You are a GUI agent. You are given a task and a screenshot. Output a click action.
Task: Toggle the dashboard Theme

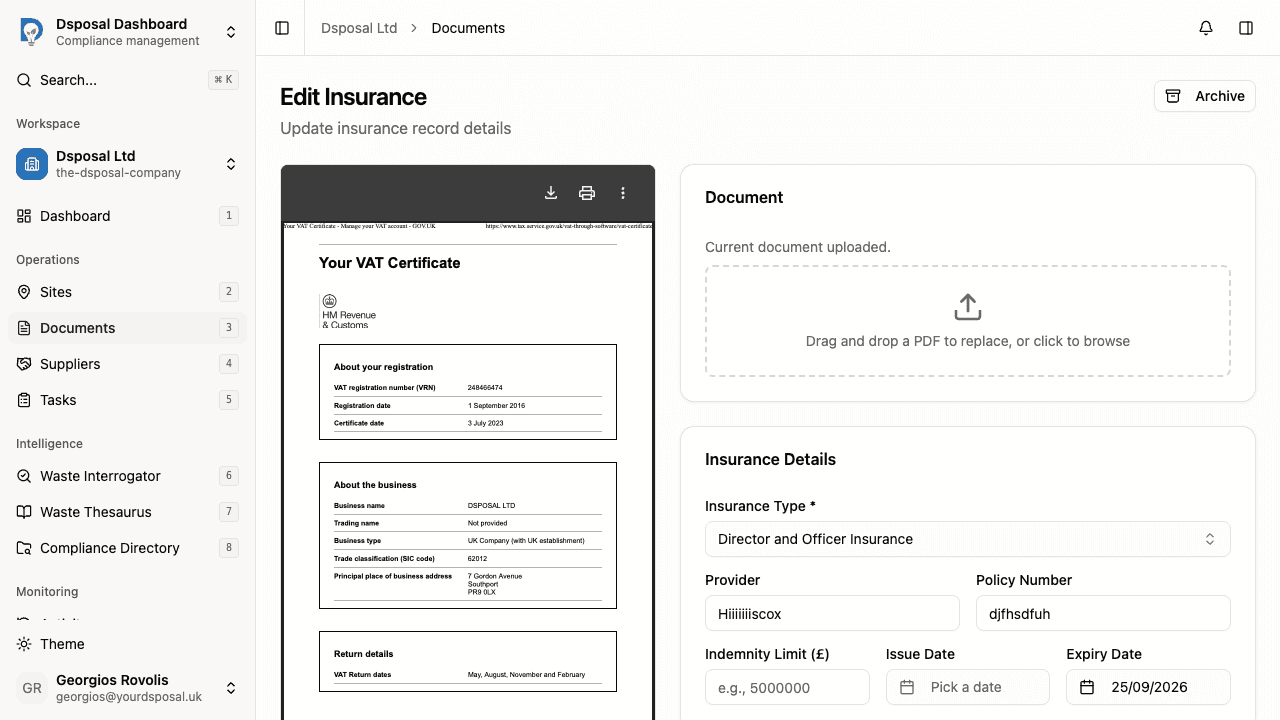click(x=62, y=644)
